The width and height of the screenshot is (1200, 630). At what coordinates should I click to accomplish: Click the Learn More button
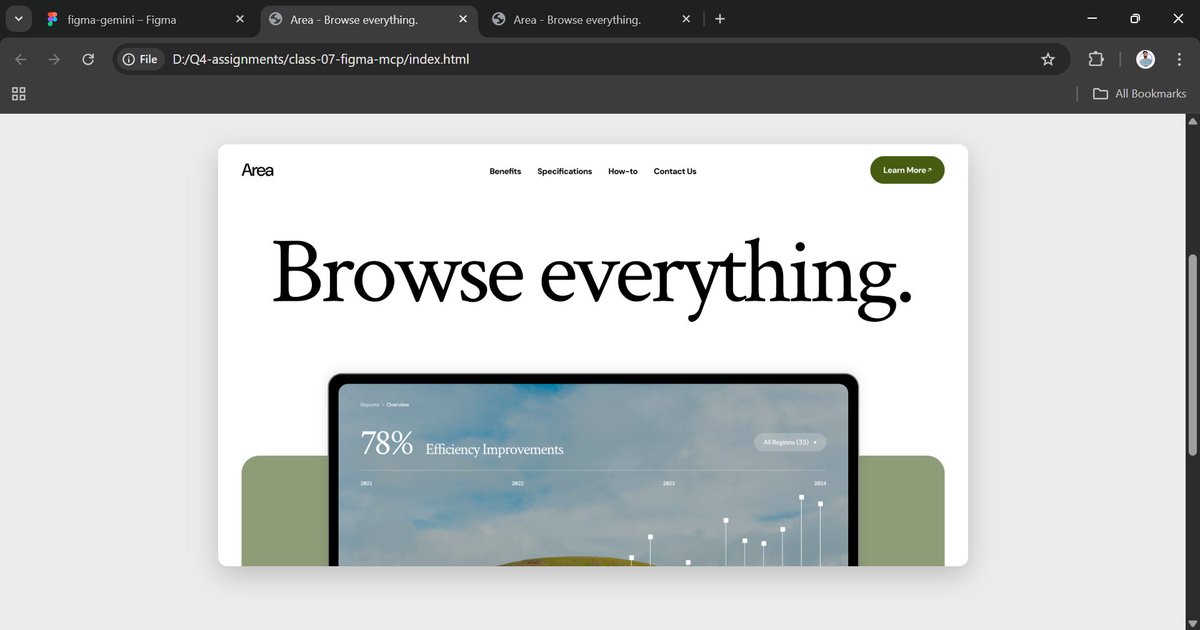(907, 170)
